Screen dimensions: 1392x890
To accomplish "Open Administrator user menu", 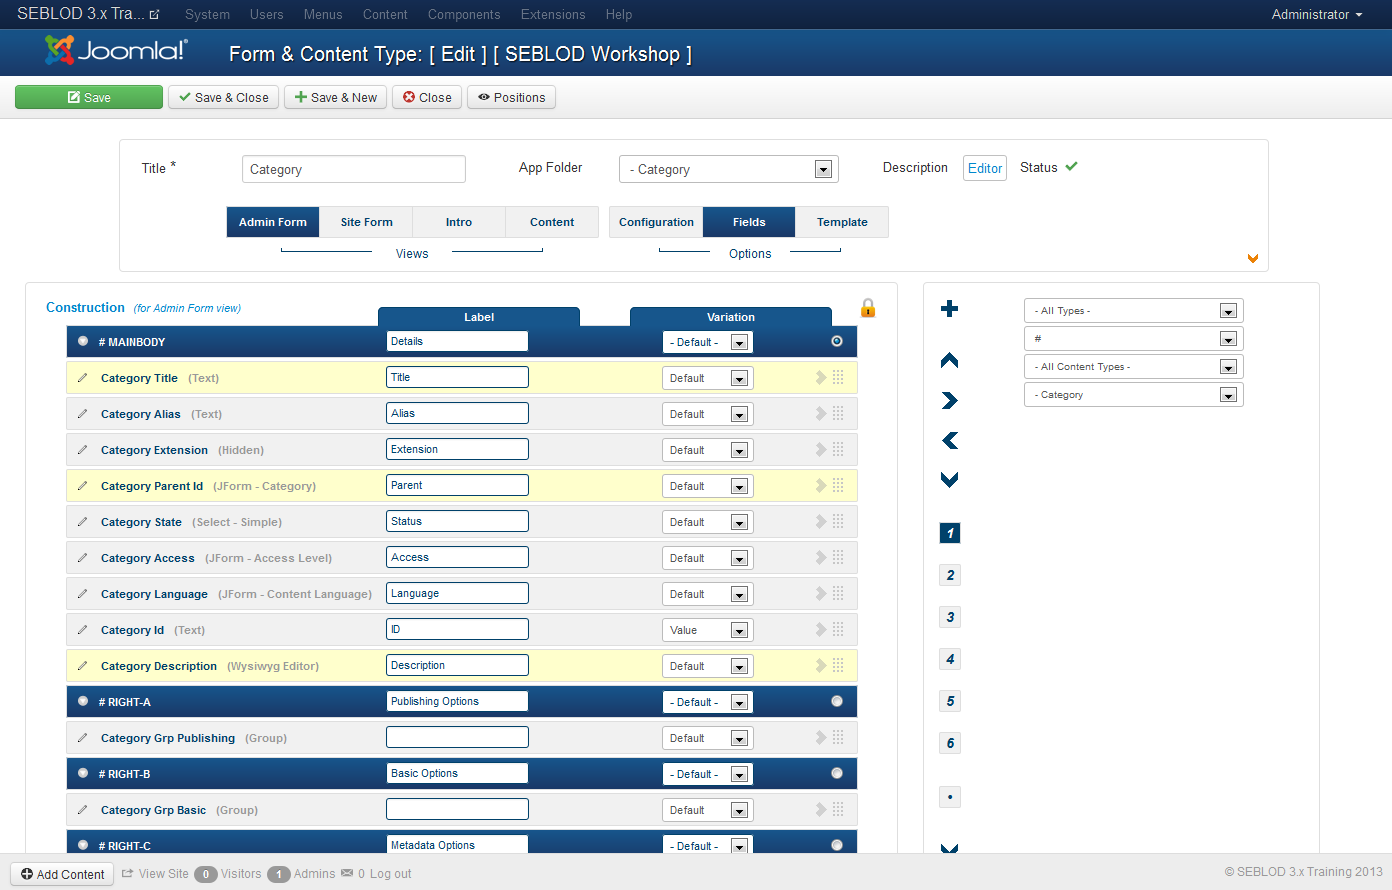I will [1316, 14].
